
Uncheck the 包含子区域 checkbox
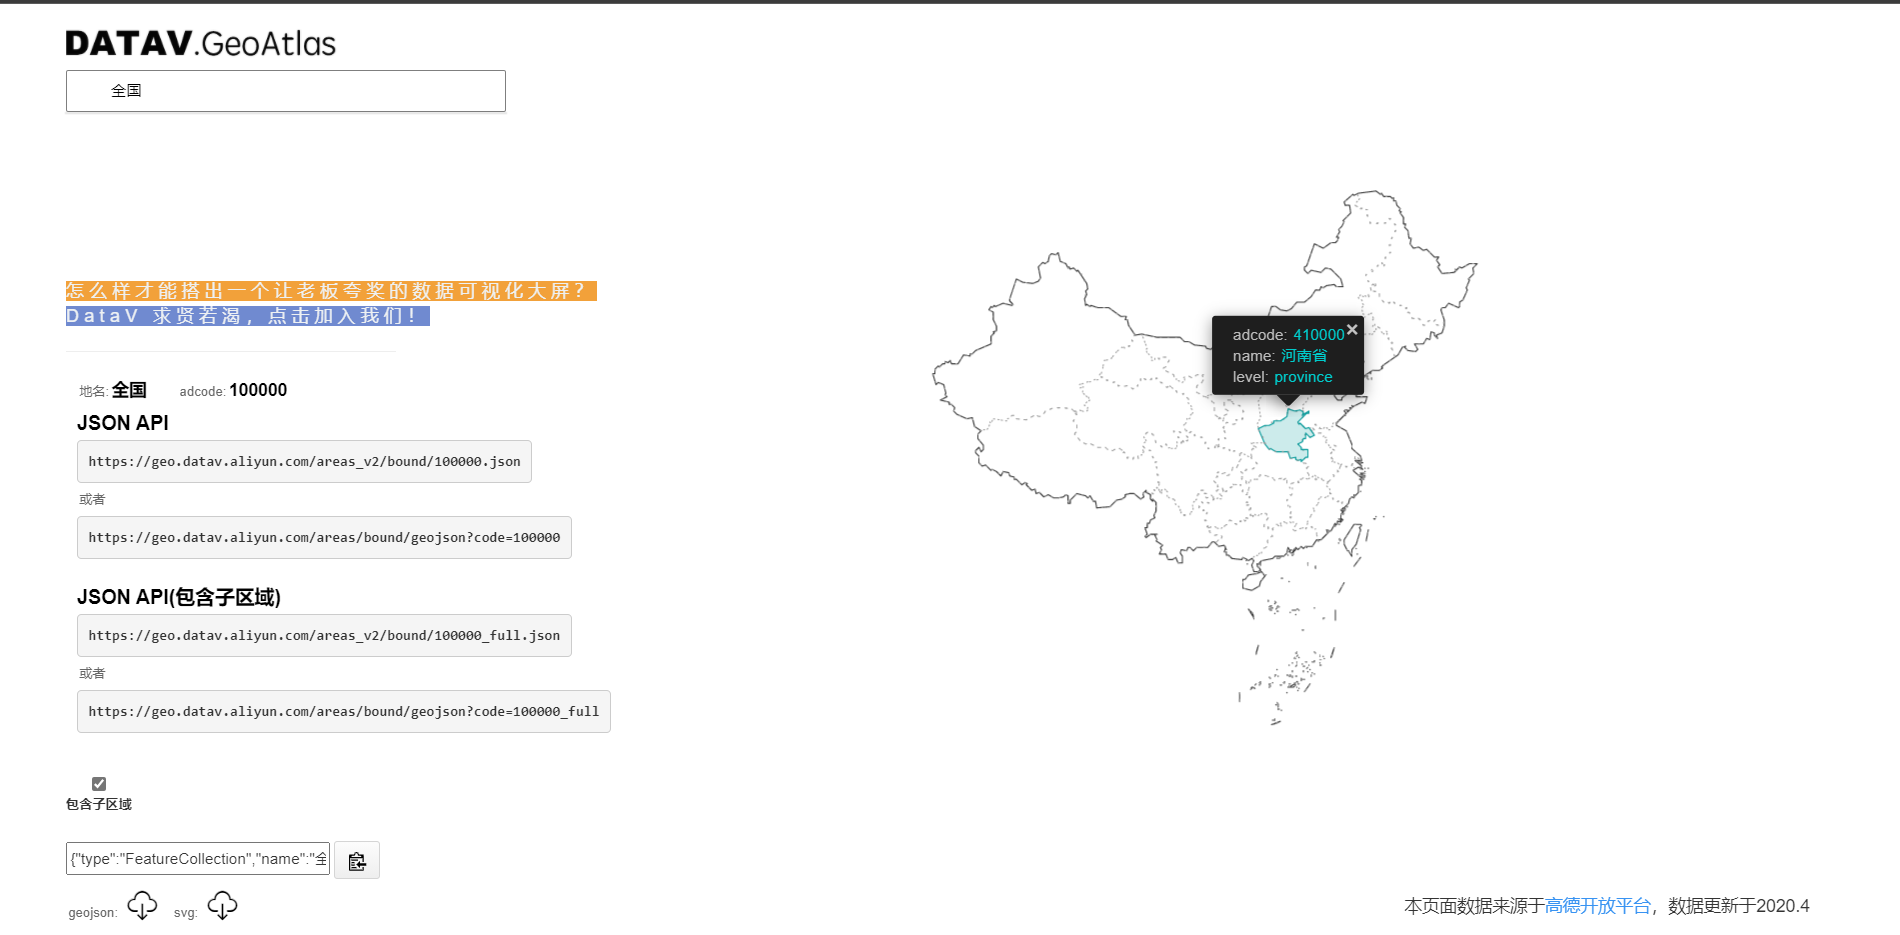(x=98, y=783)
